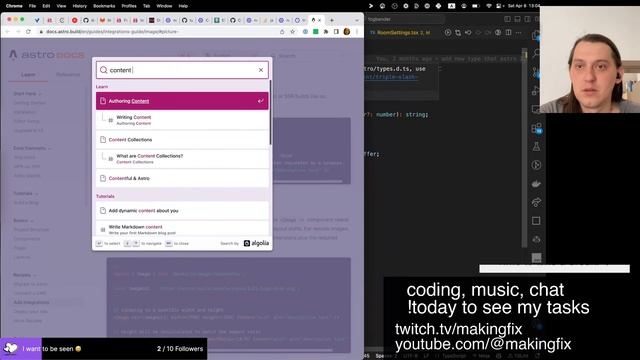Switch to the Learn tab in Astro docs
This screenshot has width=640, height=360.
tap(28, 75)
